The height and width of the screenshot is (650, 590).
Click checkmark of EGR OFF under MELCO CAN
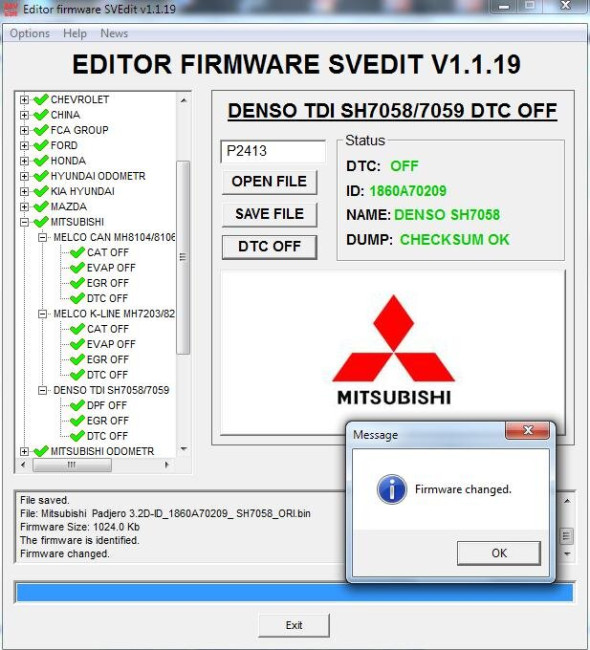[x=78, y=283]
